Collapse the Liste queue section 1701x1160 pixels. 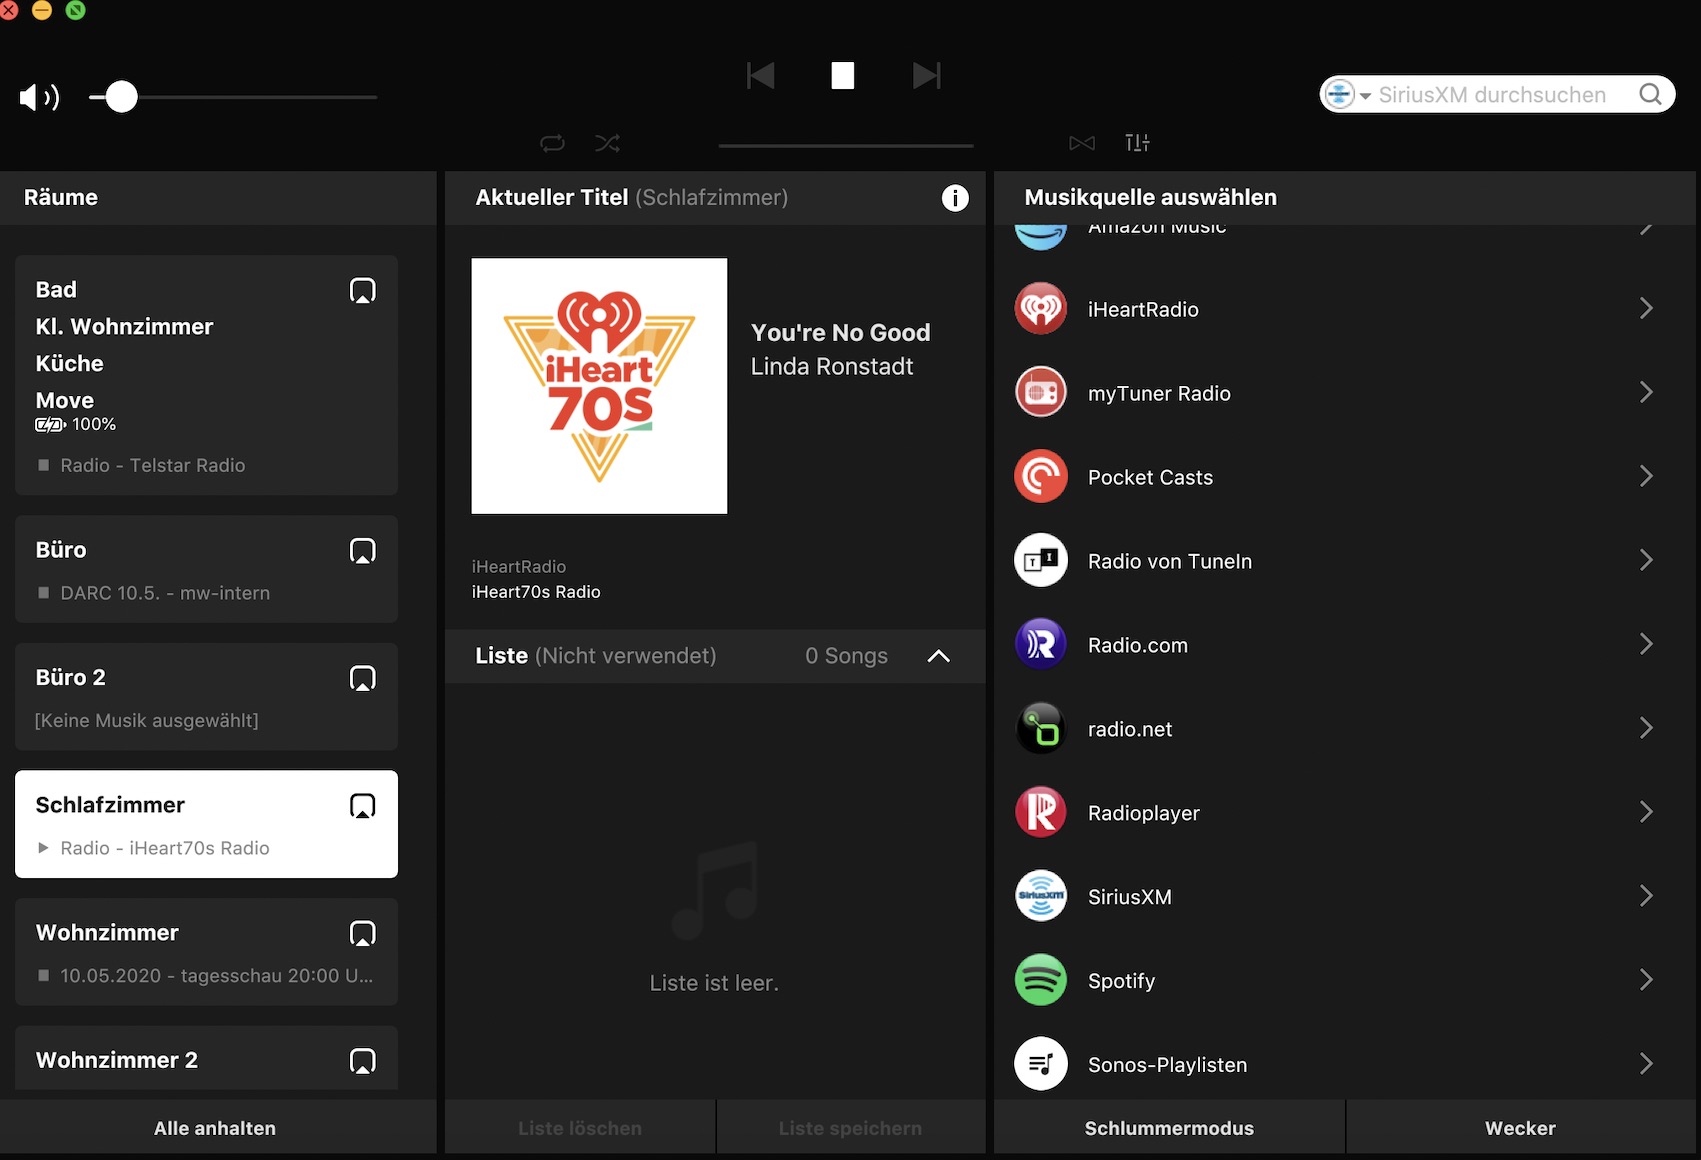click(x=938, y=656)
